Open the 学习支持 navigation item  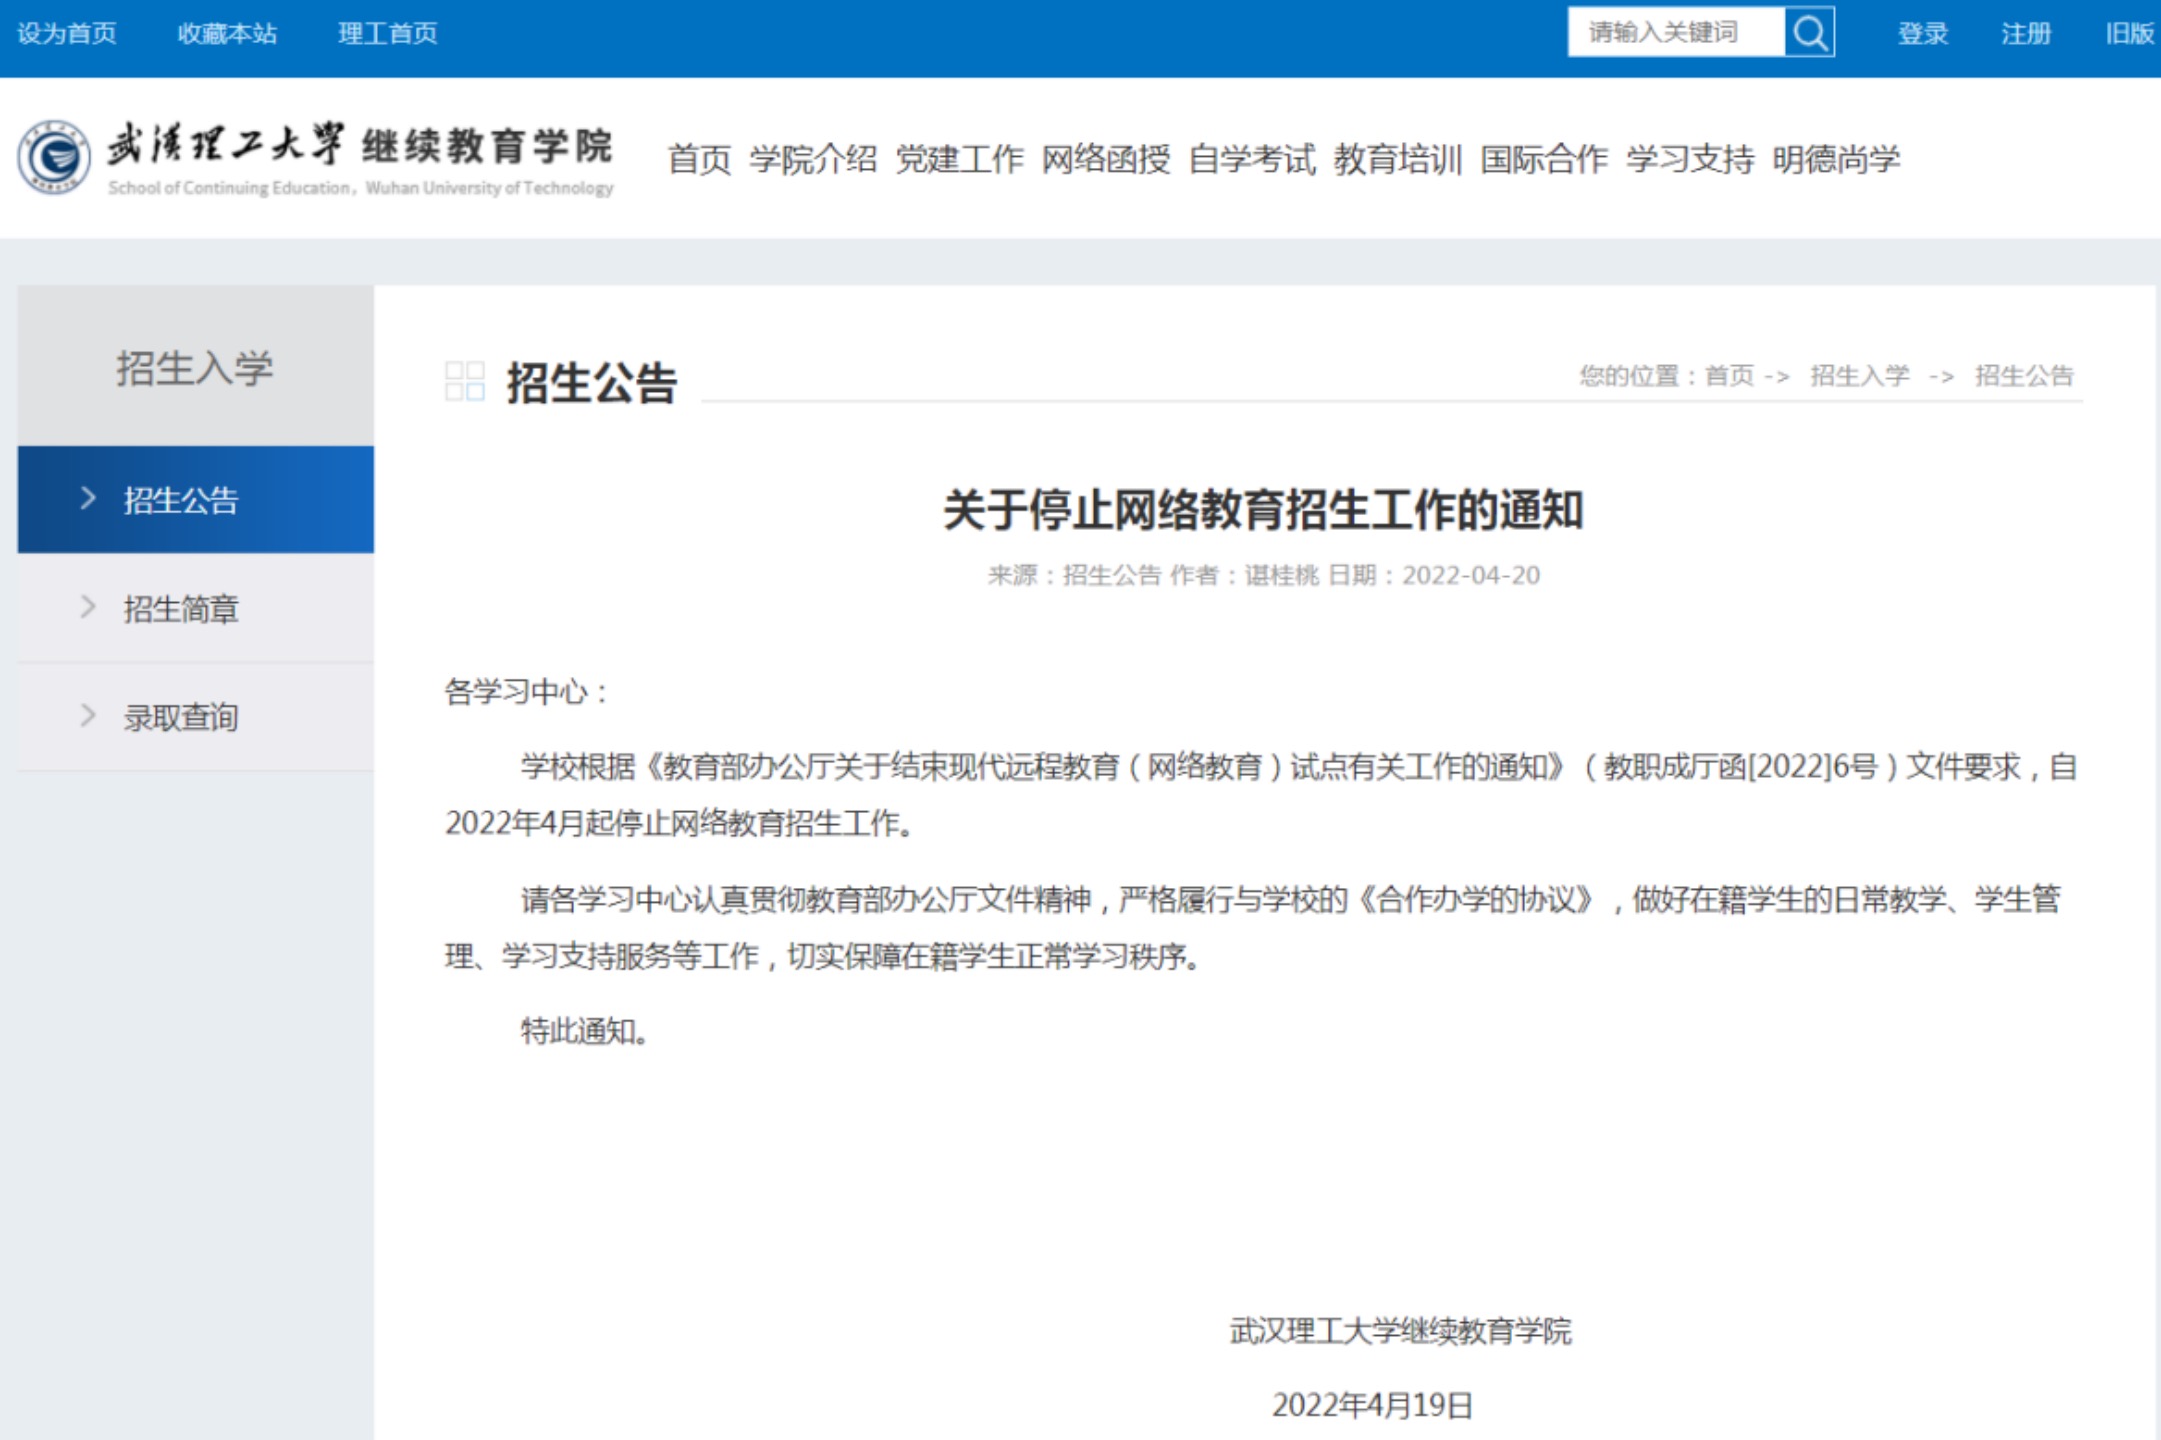tap(1690, 159)
